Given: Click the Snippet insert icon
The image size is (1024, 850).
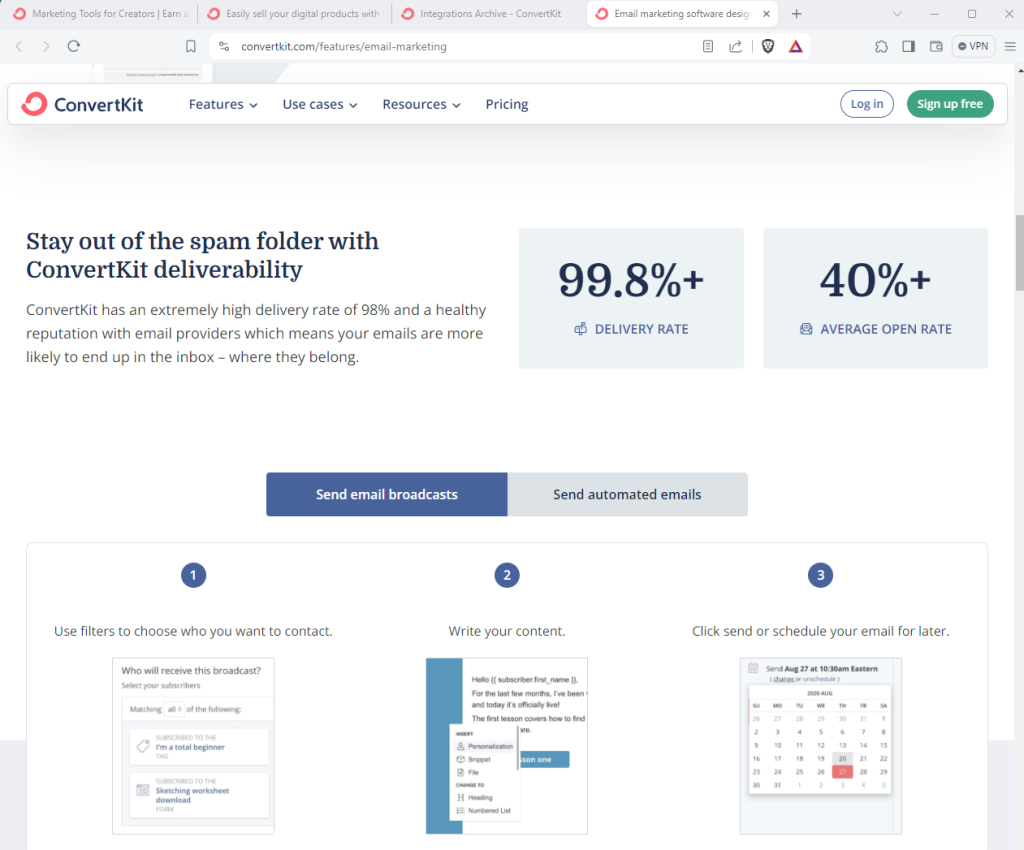Looking at the screenshot, I should (x=460, y=759).
